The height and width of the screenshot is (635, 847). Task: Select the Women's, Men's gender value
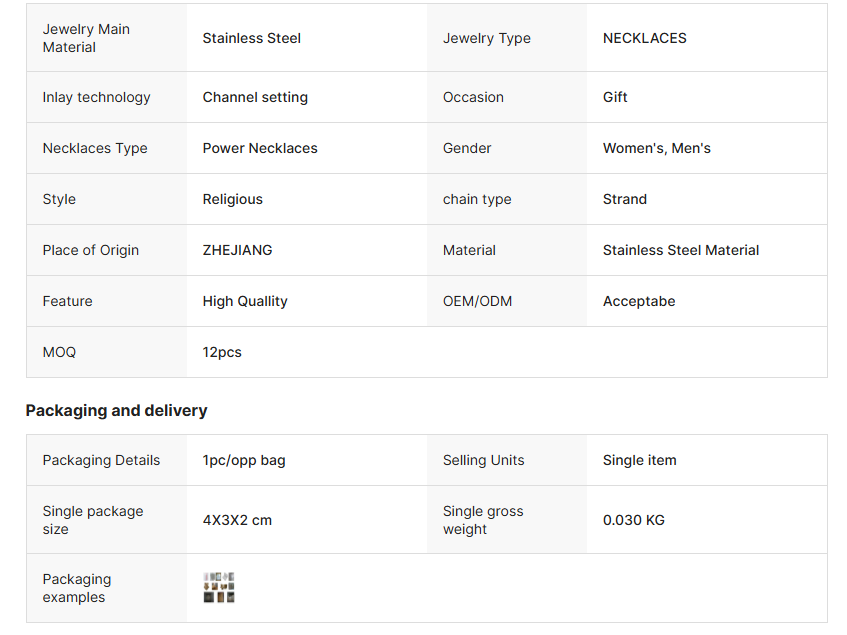(656, 148)
